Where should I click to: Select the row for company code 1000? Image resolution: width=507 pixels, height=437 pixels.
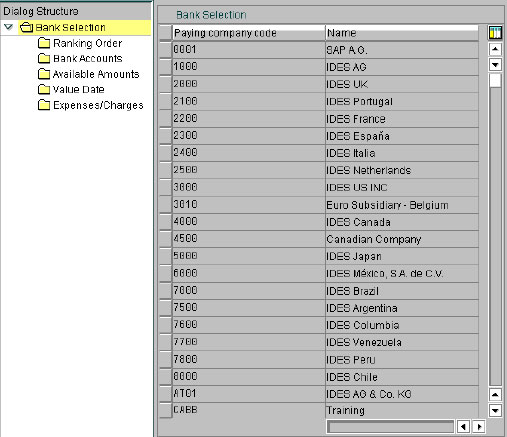click(165, 67)
